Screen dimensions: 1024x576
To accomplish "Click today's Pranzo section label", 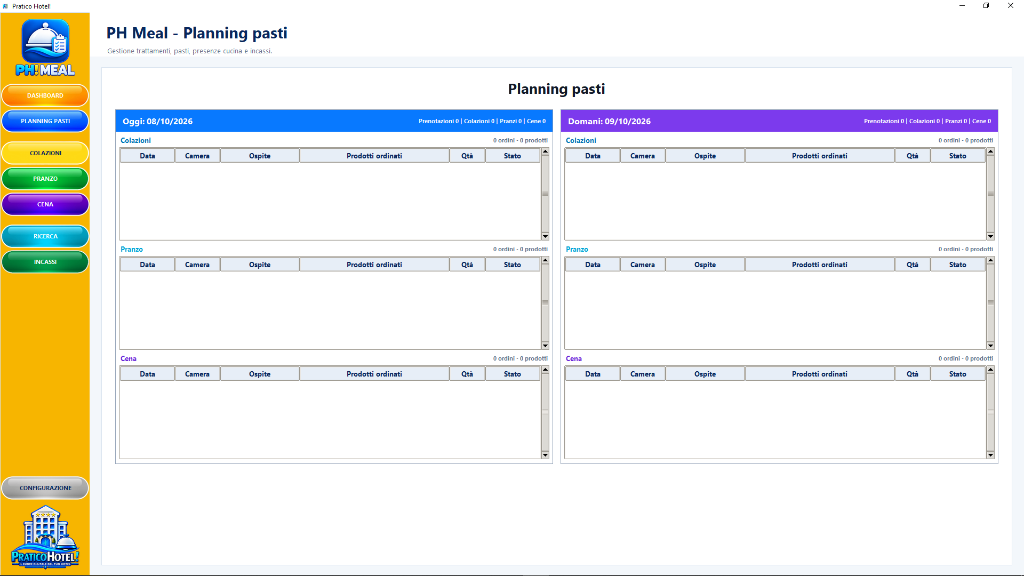I will (131, 249).
